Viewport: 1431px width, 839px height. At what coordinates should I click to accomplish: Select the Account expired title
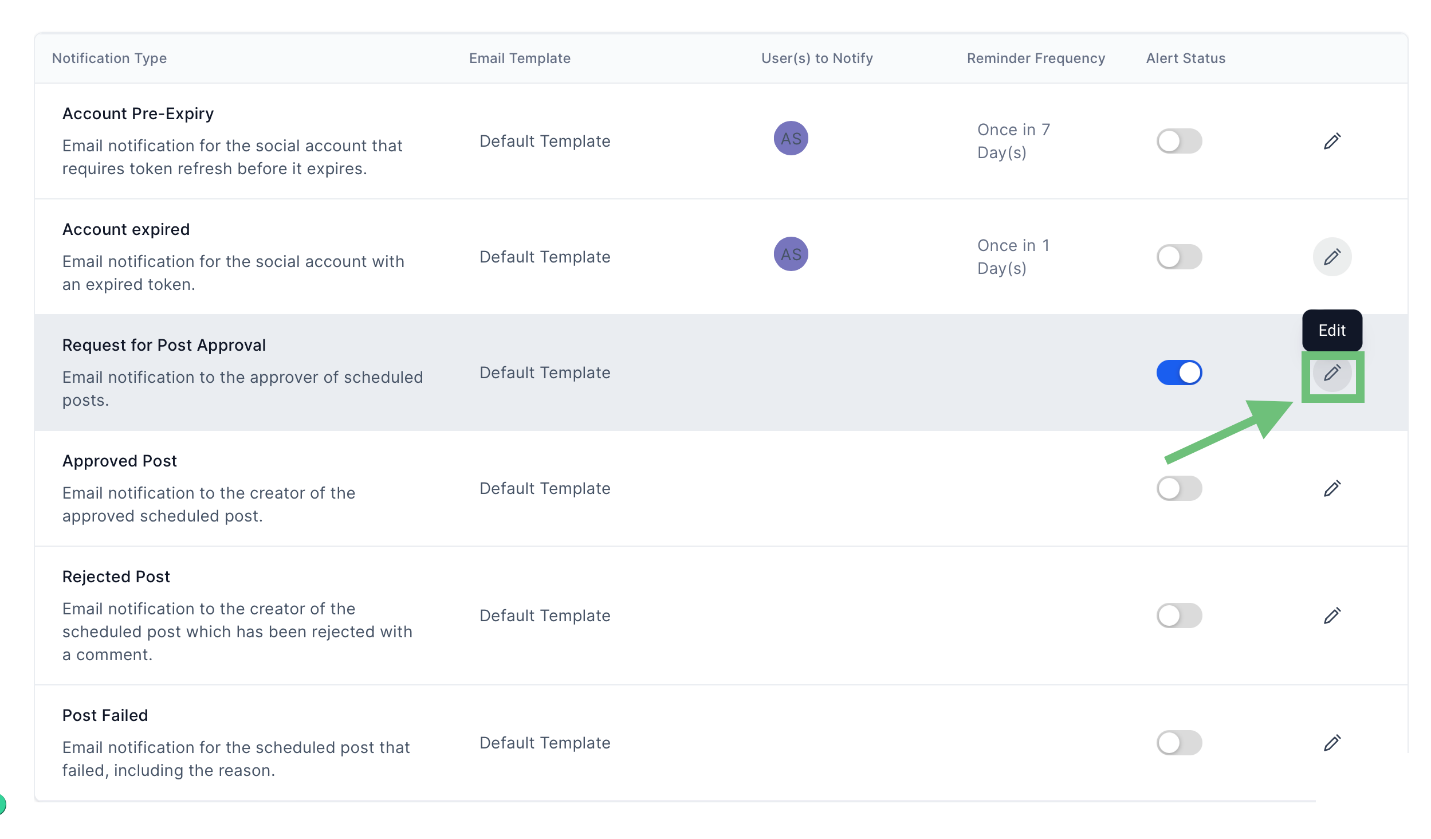coord(126,230)
